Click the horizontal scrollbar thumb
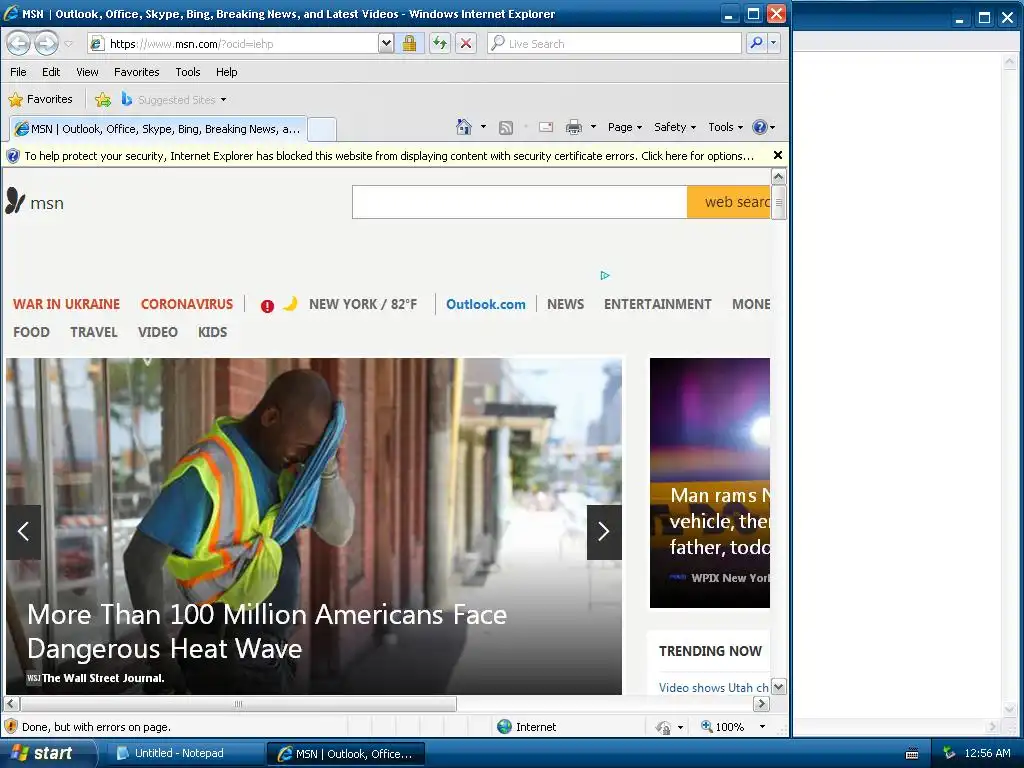Viewport: 1024px width, 768px height. coord(238,704)
